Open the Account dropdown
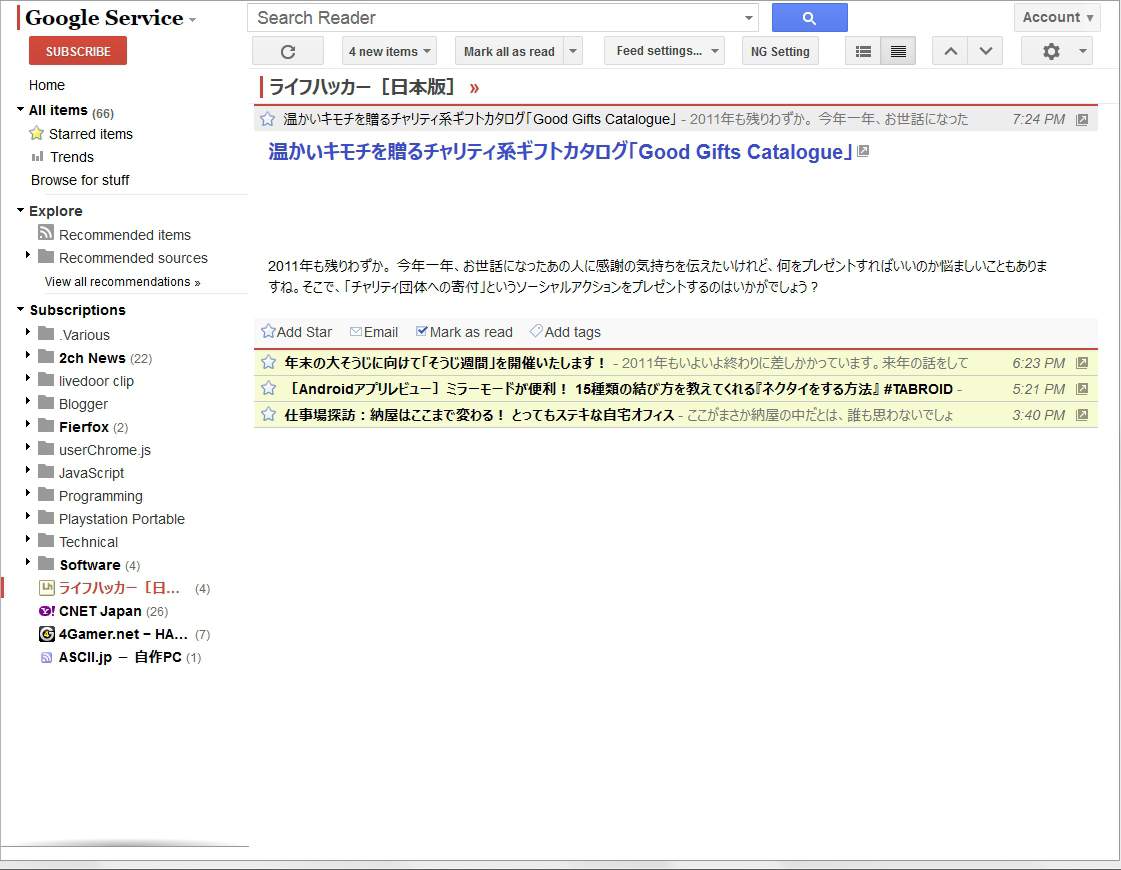 coord(1057,18)
